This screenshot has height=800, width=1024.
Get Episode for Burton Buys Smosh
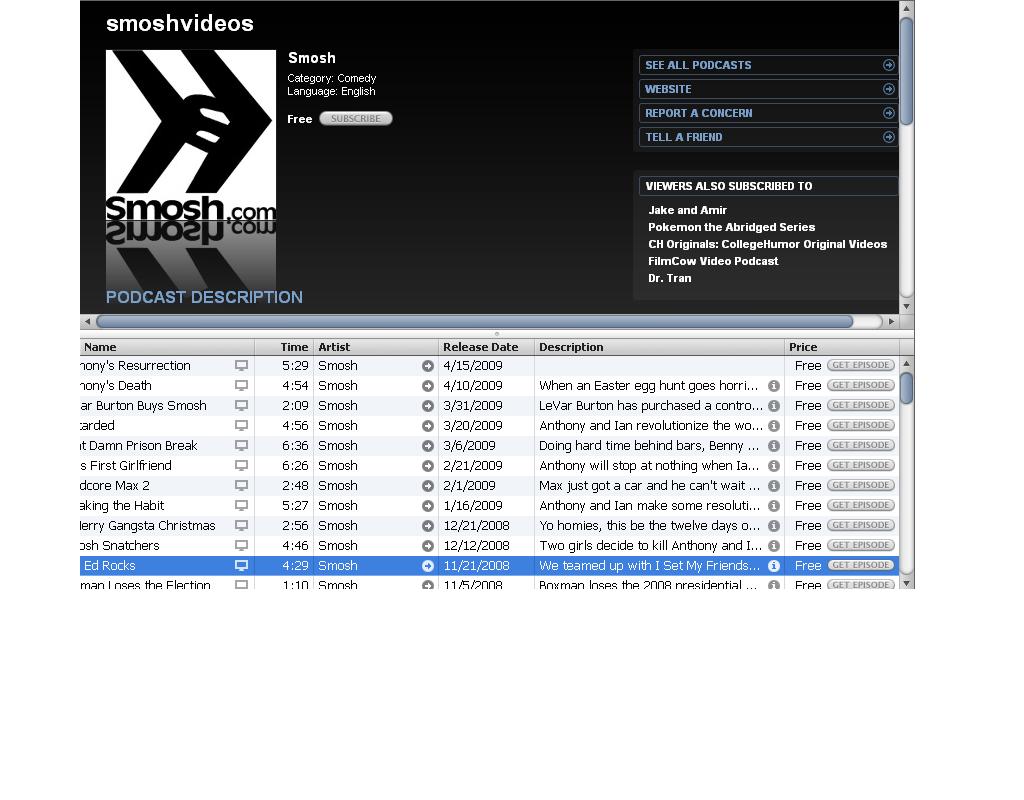coord(861,405)
